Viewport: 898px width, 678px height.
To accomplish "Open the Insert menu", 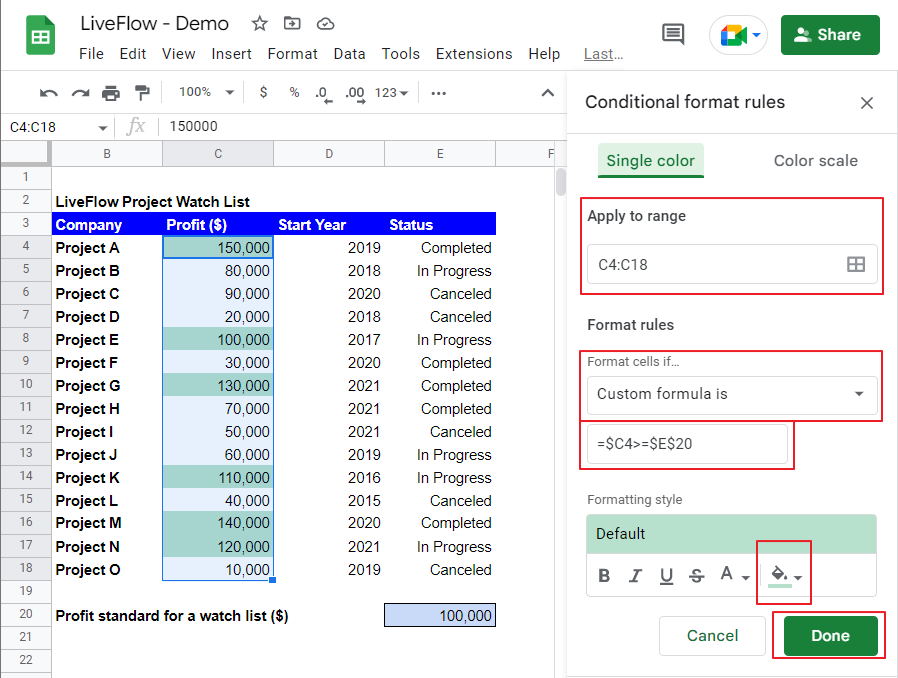I will [x=231, y=54].
